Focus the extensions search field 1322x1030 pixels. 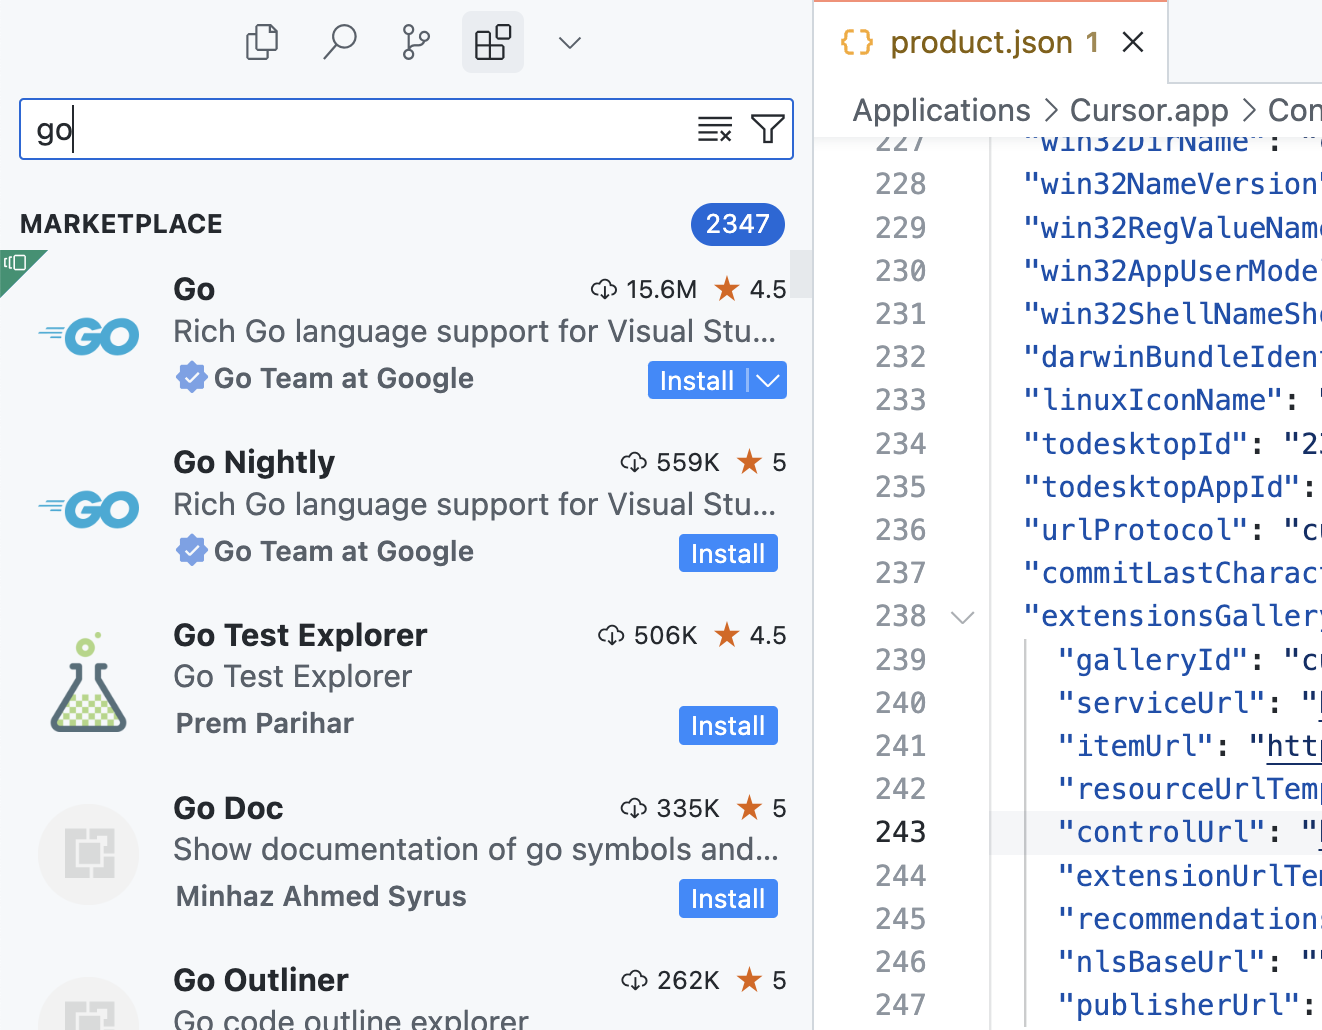pos(360,129)
